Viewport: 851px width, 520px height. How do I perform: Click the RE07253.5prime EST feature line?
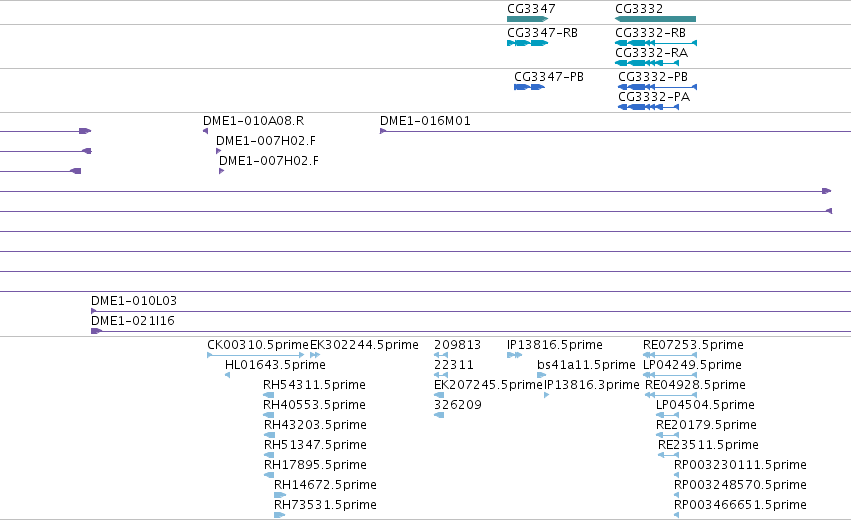click(670, 355)
